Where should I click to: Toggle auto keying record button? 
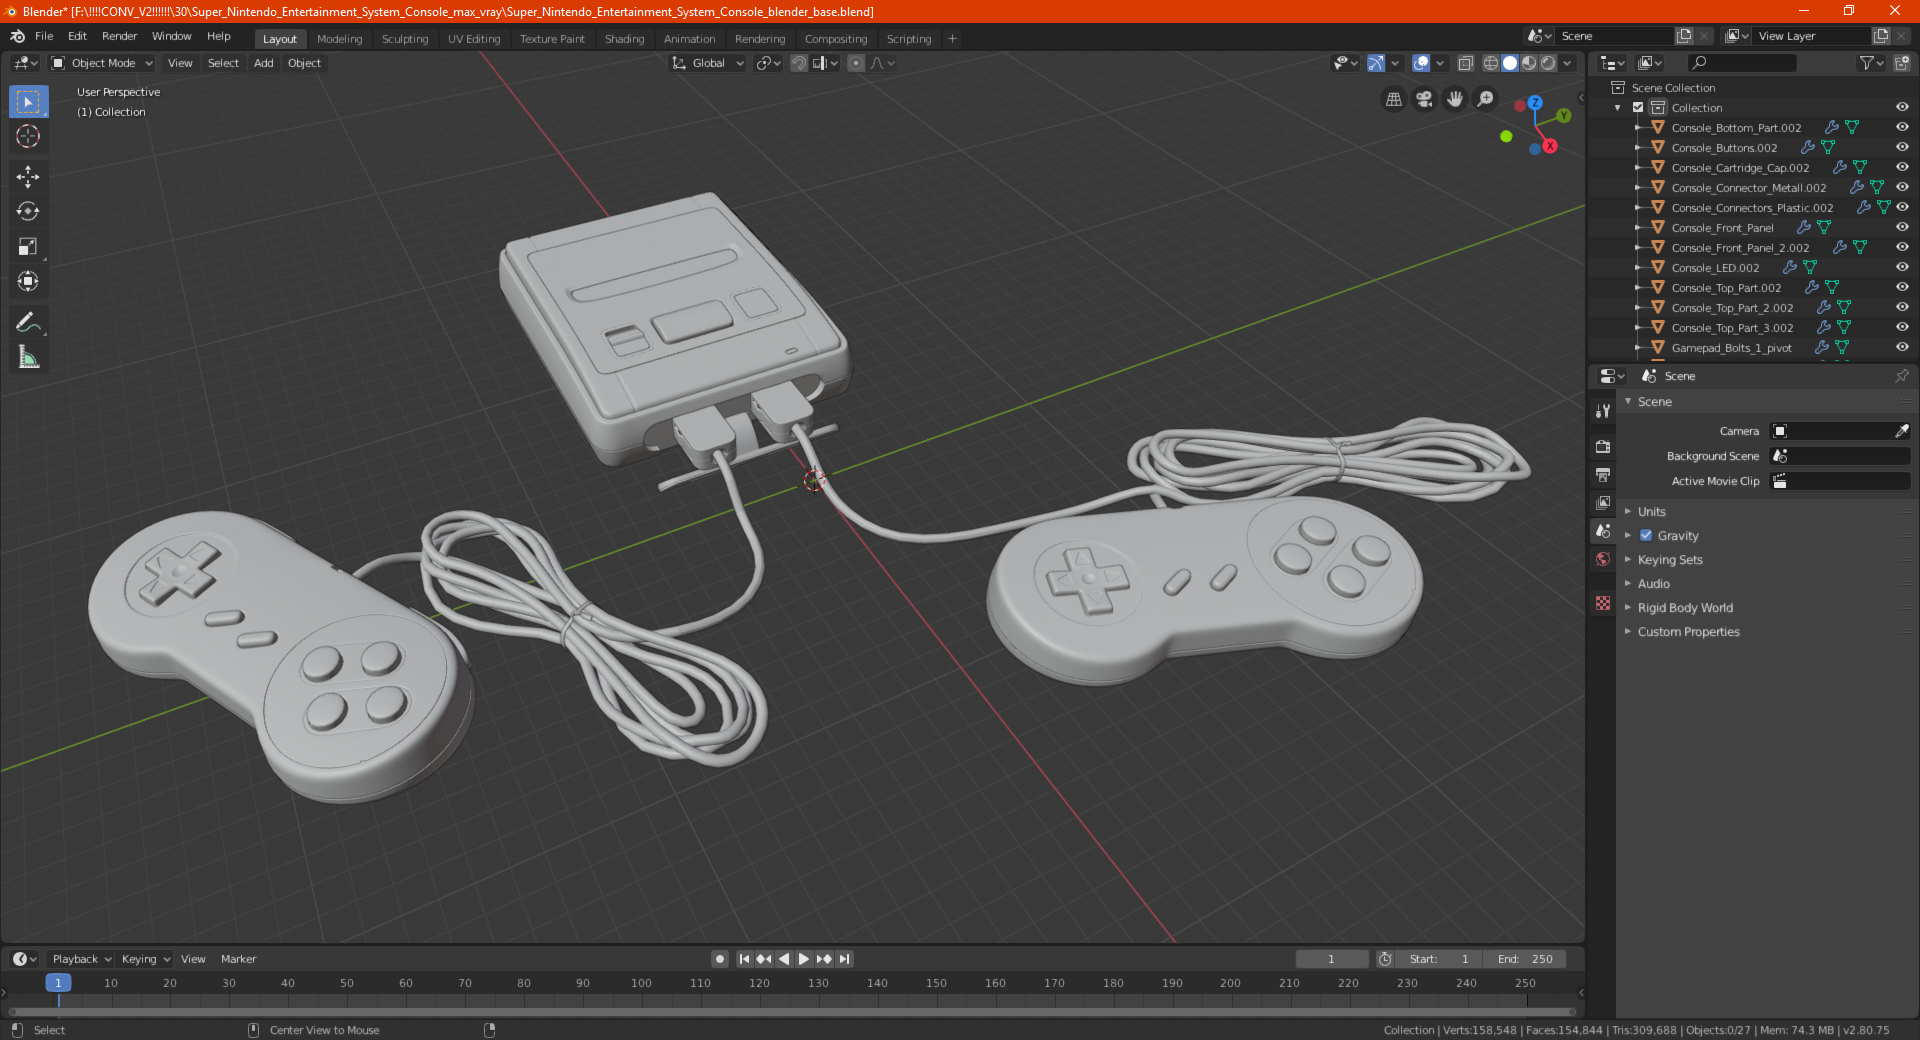tap(719, 959)
